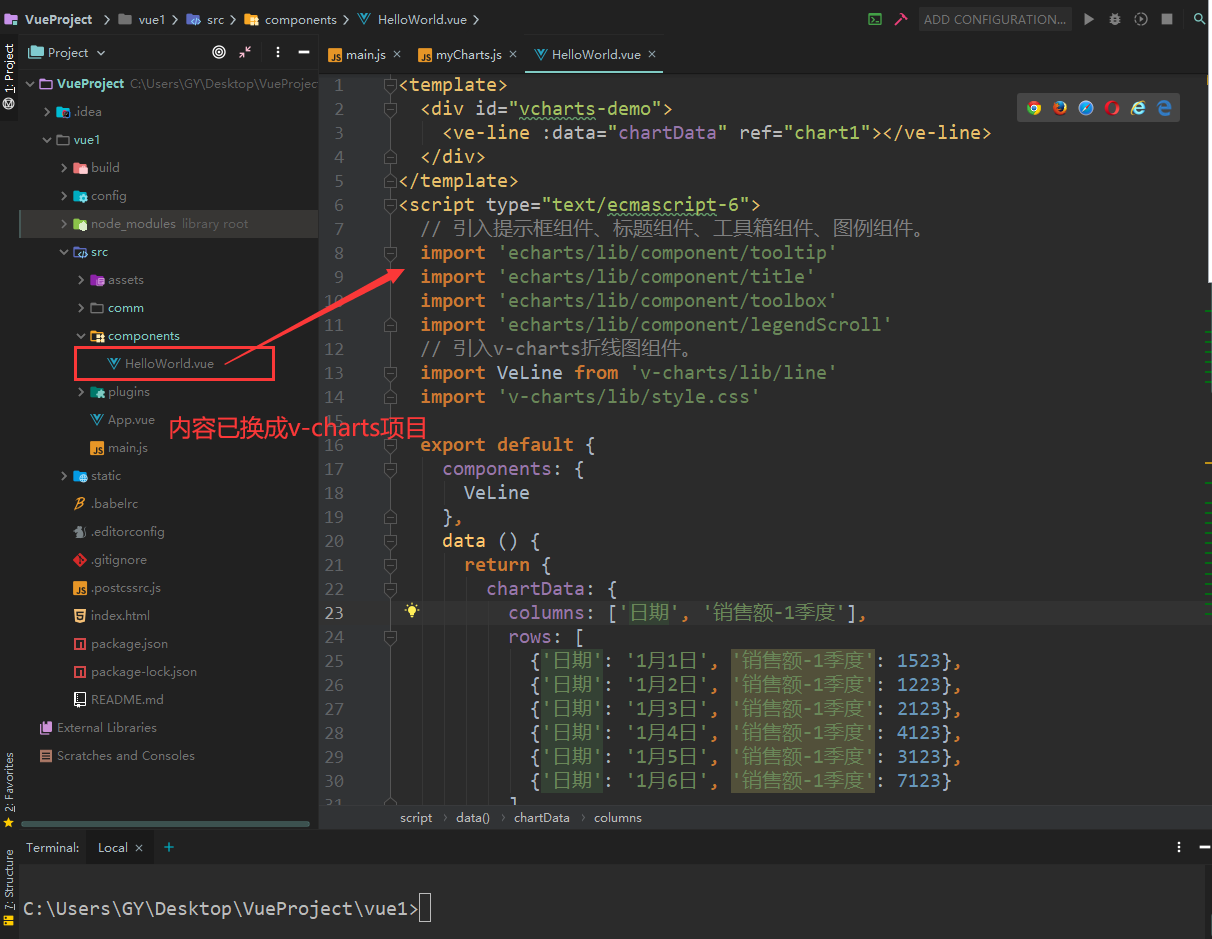Screen dimensions: 1212x939
Task: Select package.json in project tree
Action: click(x=129, y=644)
